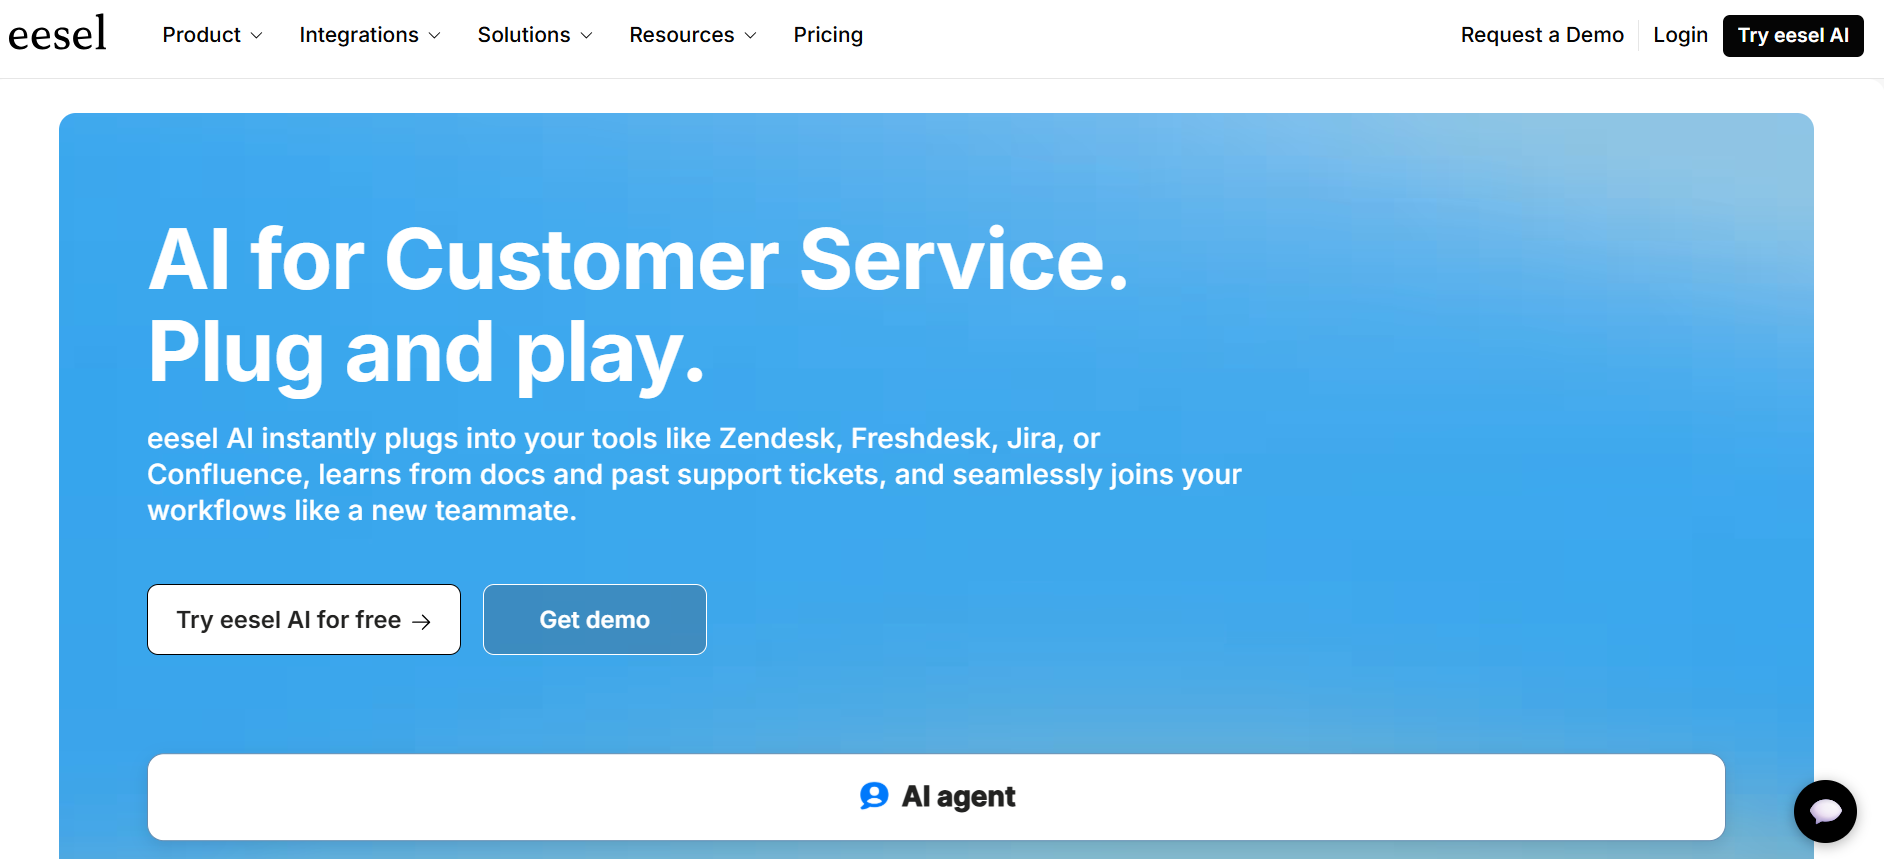Expand the Solutions dropdown chevron
The width and height of the screenshot is (1884, 859).
pyautogui.click(x=586, y=36)
